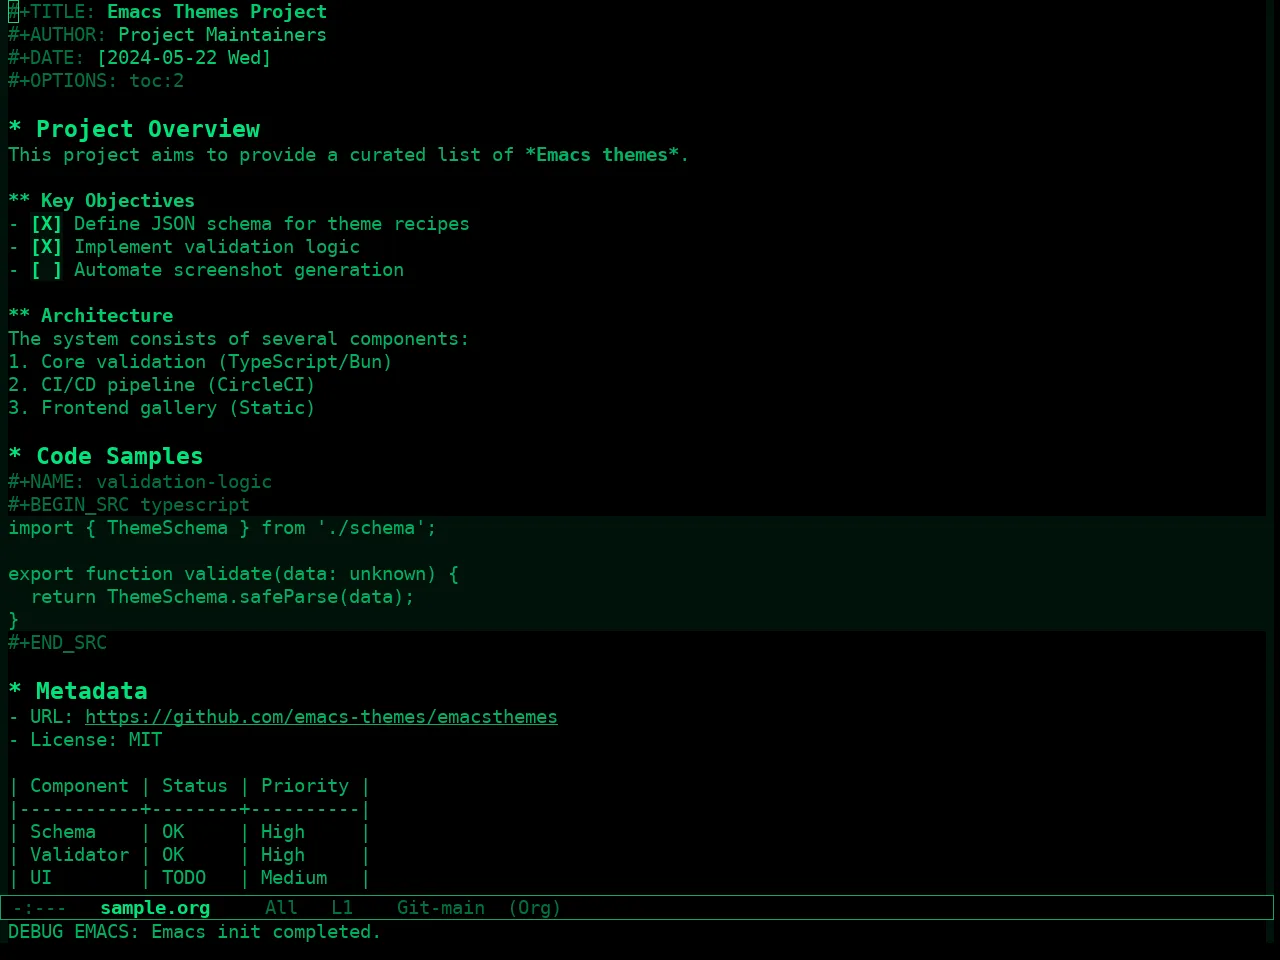Click 'Project Maintainers' author value
This screenshot has height=960, width=1280.
[222, 35]
